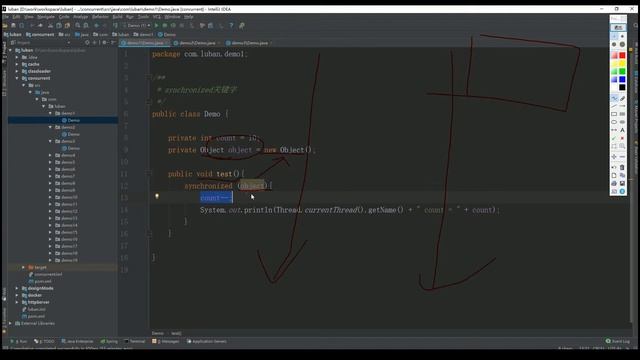
Task: Pick the blue color swatch in annotation palette
Action: [x=622, y=79]
